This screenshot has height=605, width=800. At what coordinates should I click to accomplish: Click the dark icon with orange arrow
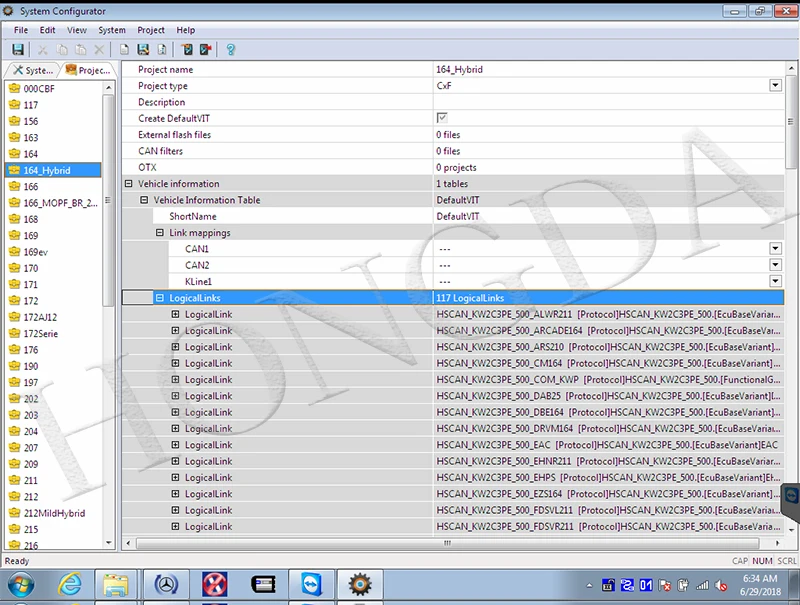pos(187,49)
